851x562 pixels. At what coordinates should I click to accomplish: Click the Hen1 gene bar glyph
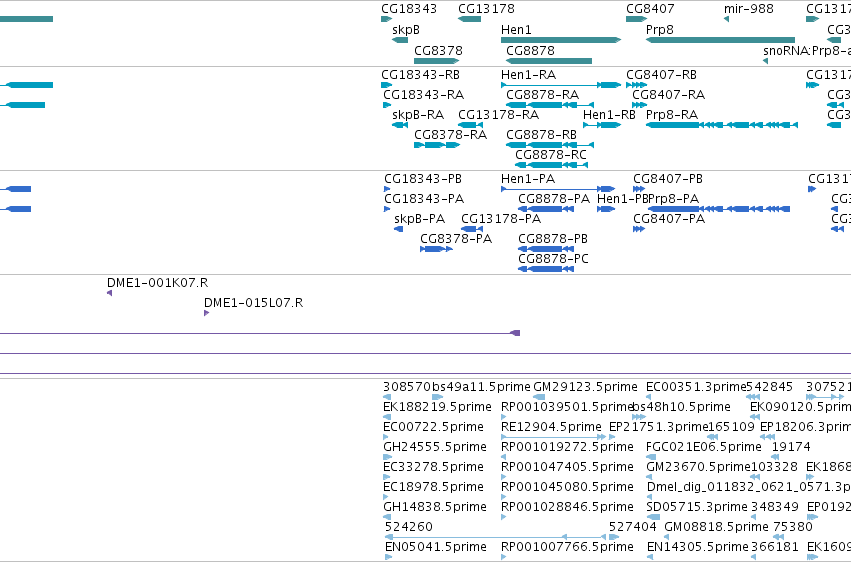pos(561,40)
